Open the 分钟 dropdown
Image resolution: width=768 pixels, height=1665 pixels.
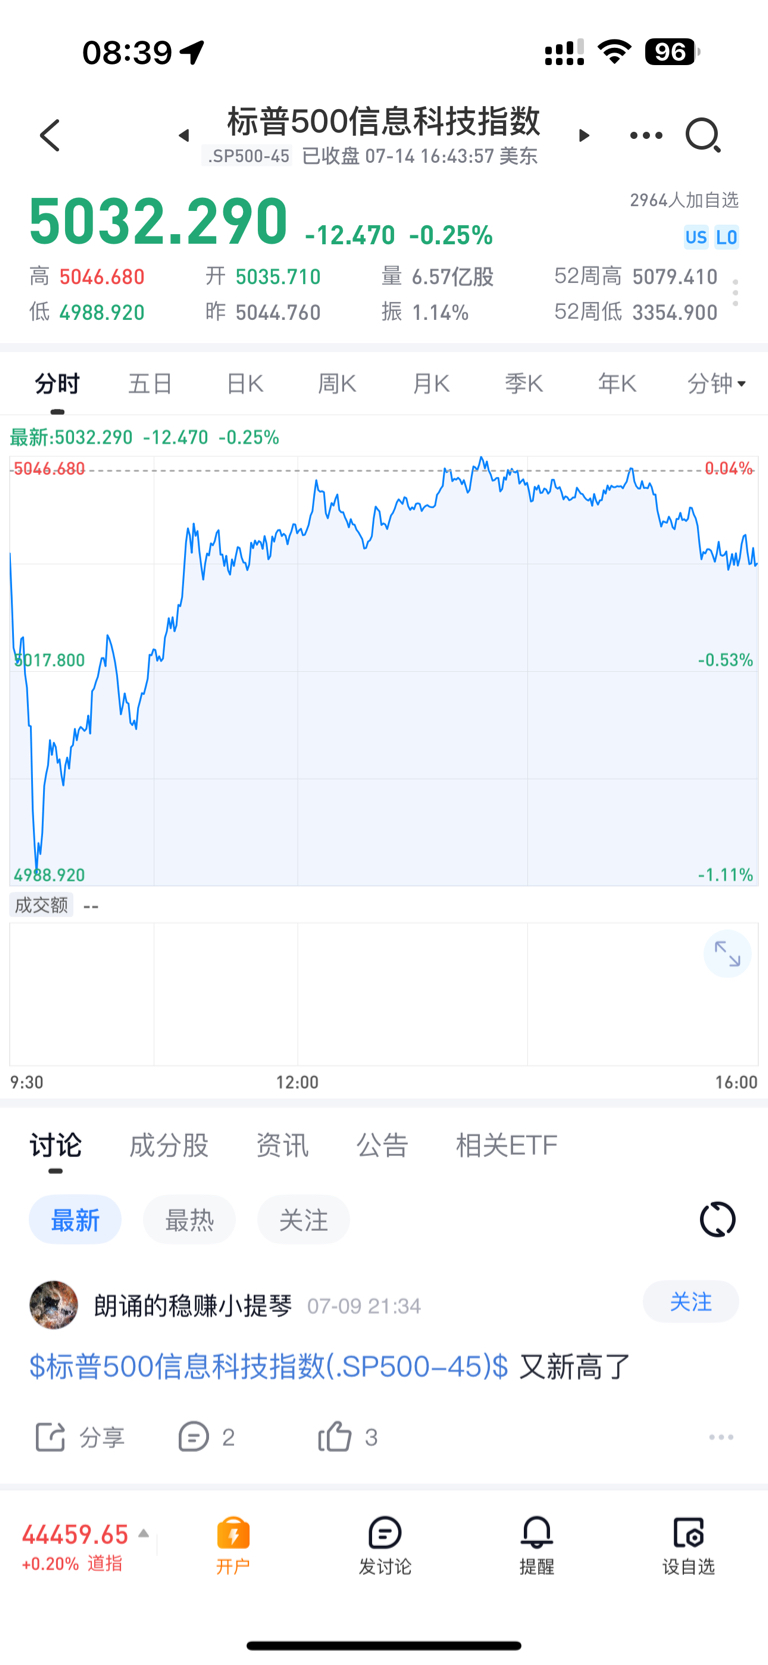tap(717, 383)
